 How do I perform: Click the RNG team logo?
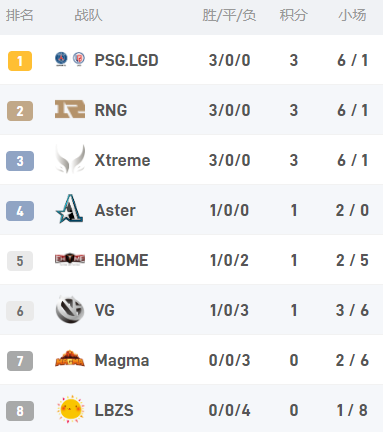pos(70,109)
